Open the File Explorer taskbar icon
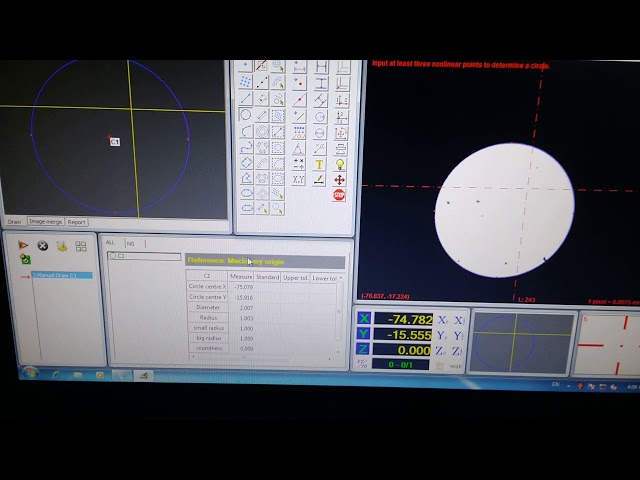 [78, 375]
